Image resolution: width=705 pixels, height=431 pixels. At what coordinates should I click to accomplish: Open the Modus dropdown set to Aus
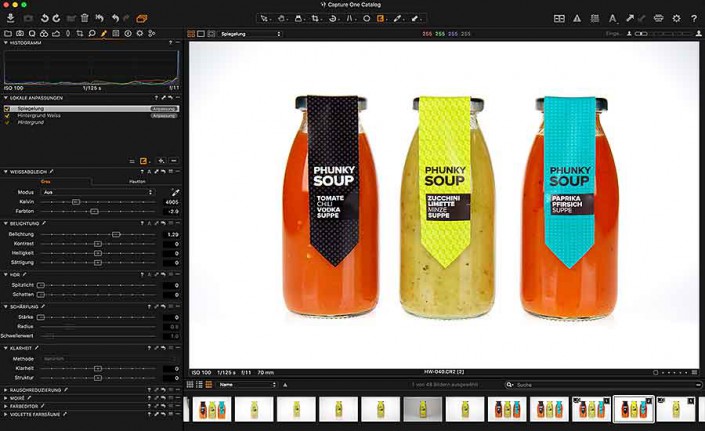click(97, 192)
